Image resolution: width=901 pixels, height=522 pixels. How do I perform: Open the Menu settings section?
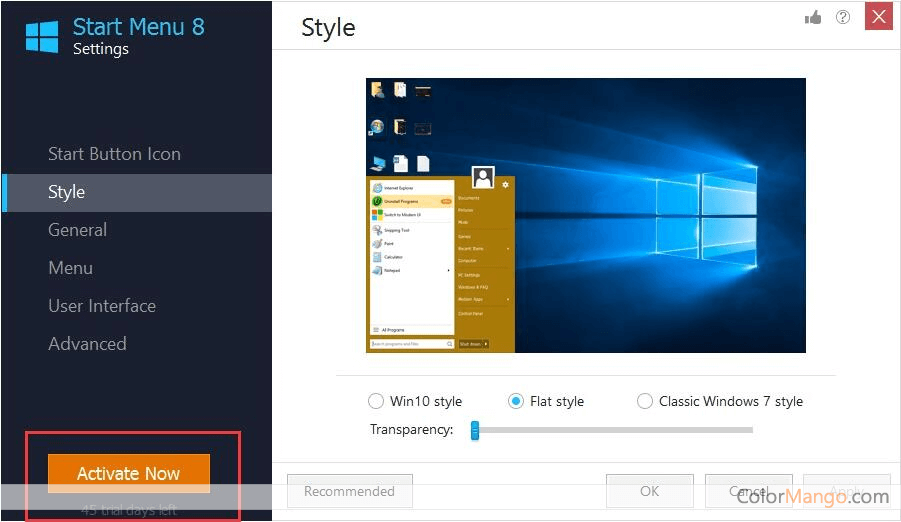70,268
